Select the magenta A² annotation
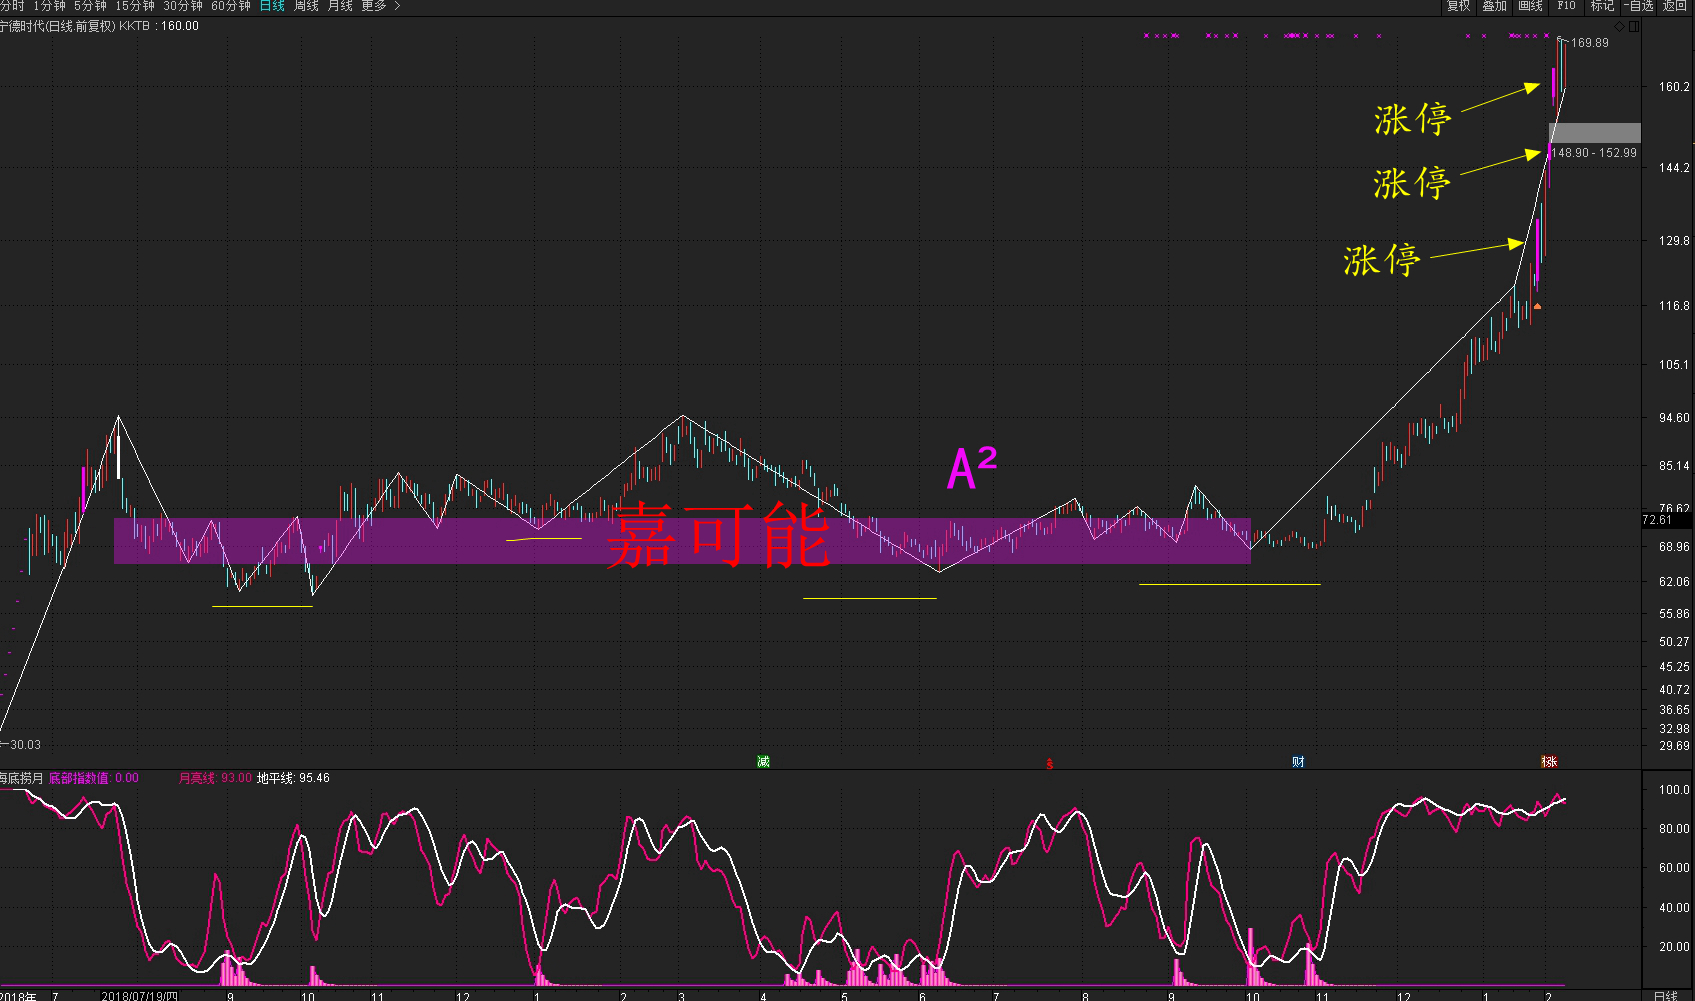This screenshot has height=1001, width=1695. (x=972, y=468)
